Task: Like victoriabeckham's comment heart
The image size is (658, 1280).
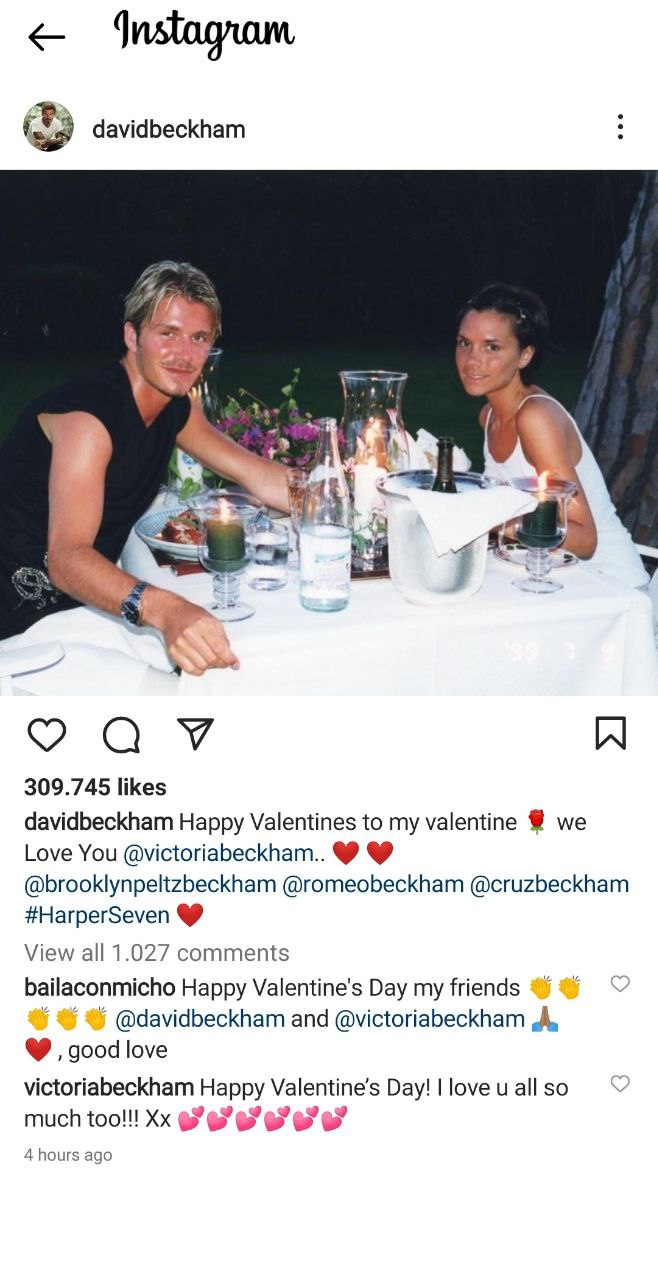Action: 620,1083
